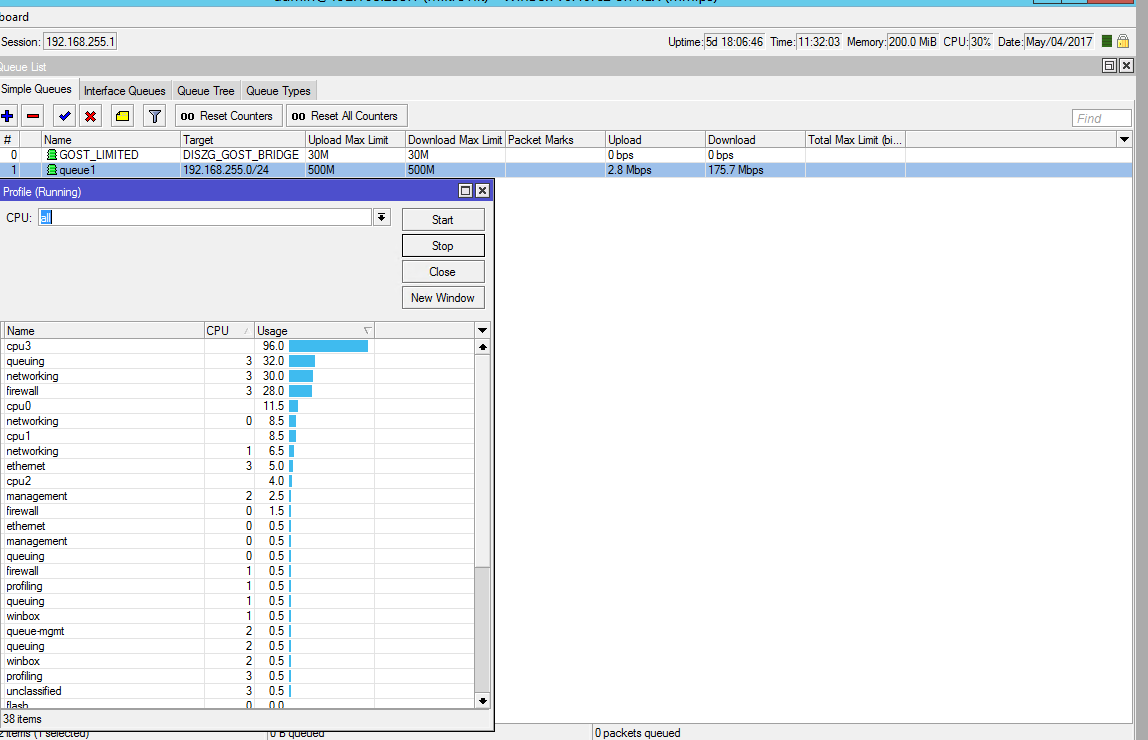Viewport: 1148px width, 740px height.
Task: Restore the Queue List window icon
Action: [x=1109, y=66]
